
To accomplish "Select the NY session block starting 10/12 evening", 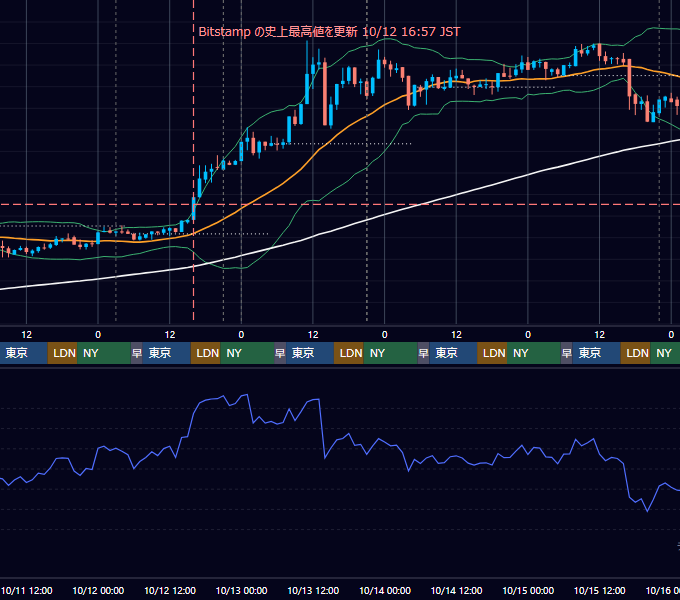I will point(247,353).
